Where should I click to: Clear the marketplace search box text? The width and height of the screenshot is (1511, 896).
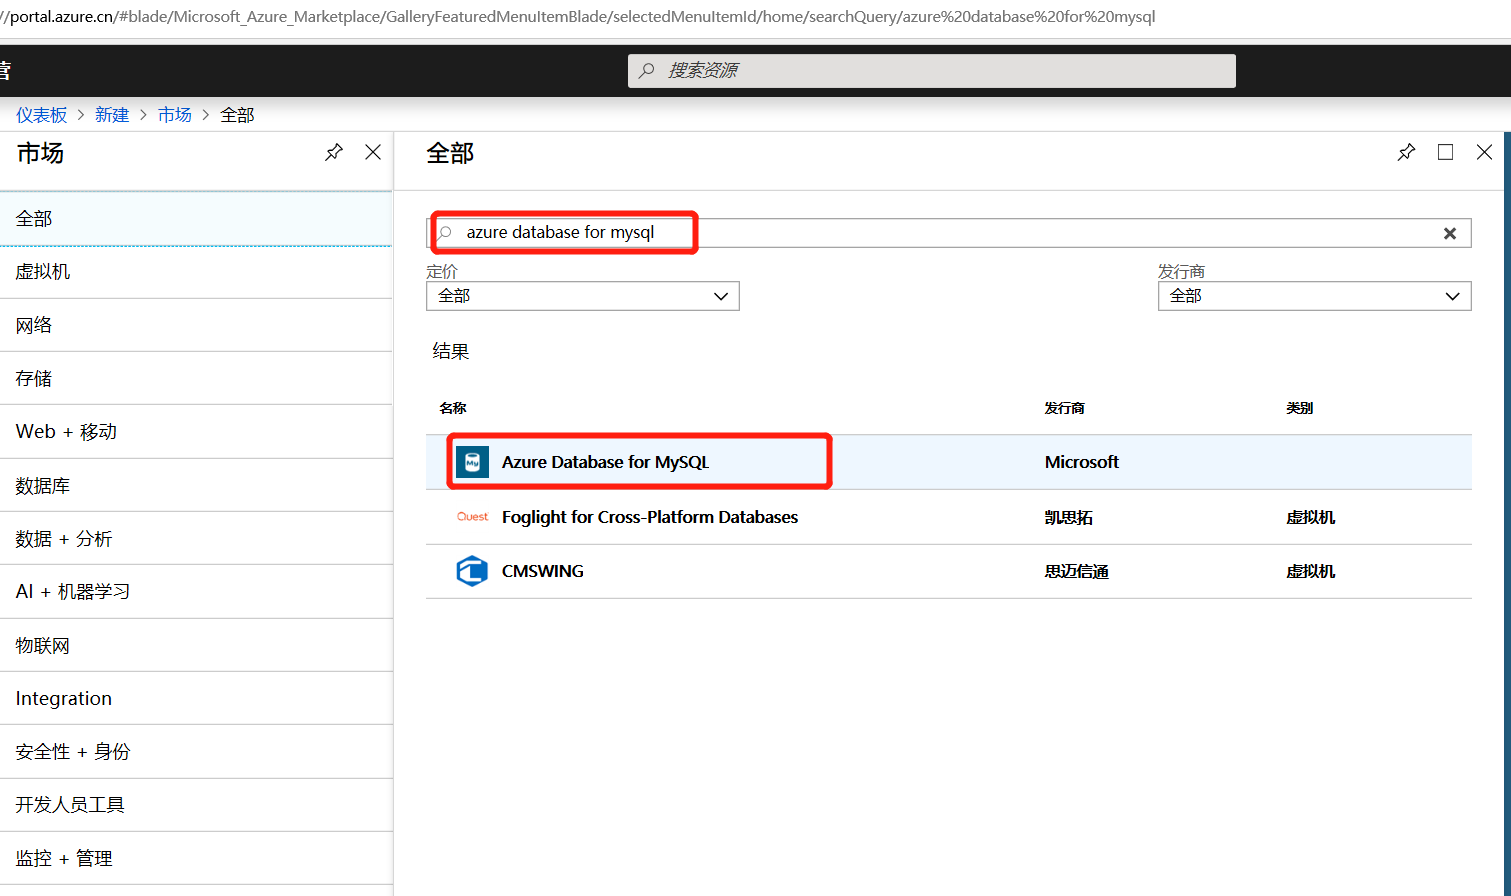1449,233
